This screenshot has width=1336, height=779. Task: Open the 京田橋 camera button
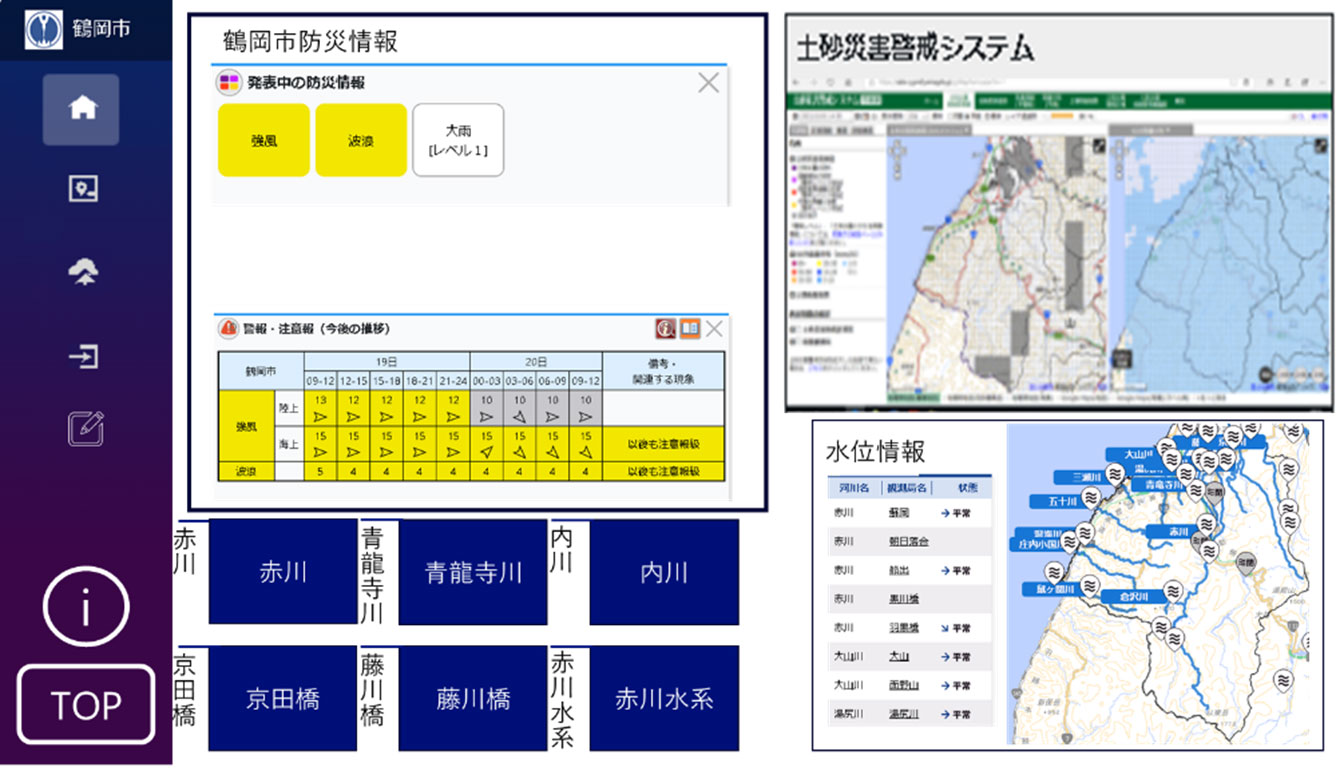pyautogui.click(x=283, y=698)
